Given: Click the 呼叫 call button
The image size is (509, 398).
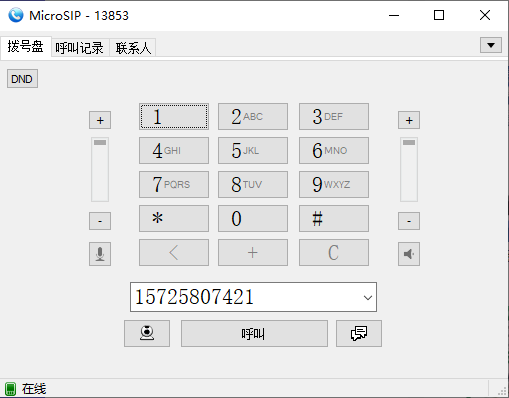Looking at the screenshot, I should tap(254, 333).
